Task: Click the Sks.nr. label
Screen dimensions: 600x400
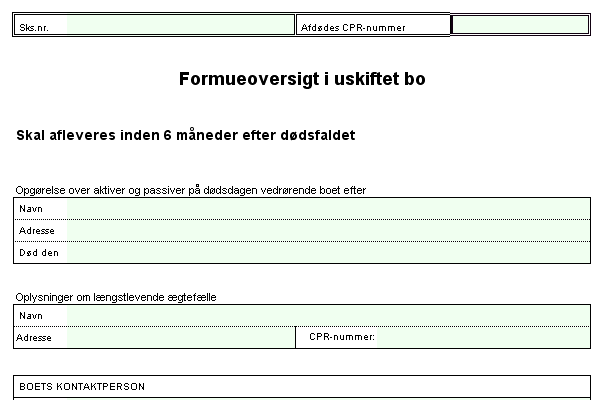Action: point(34,28)
